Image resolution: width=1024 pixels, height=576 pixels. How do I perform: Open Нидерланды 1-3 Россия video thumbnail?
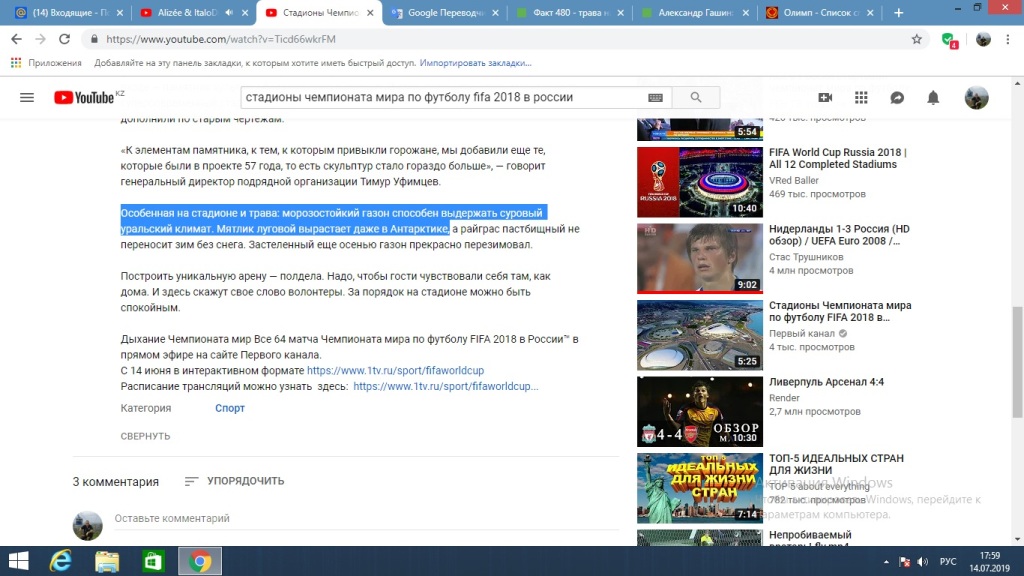point(699,259)
